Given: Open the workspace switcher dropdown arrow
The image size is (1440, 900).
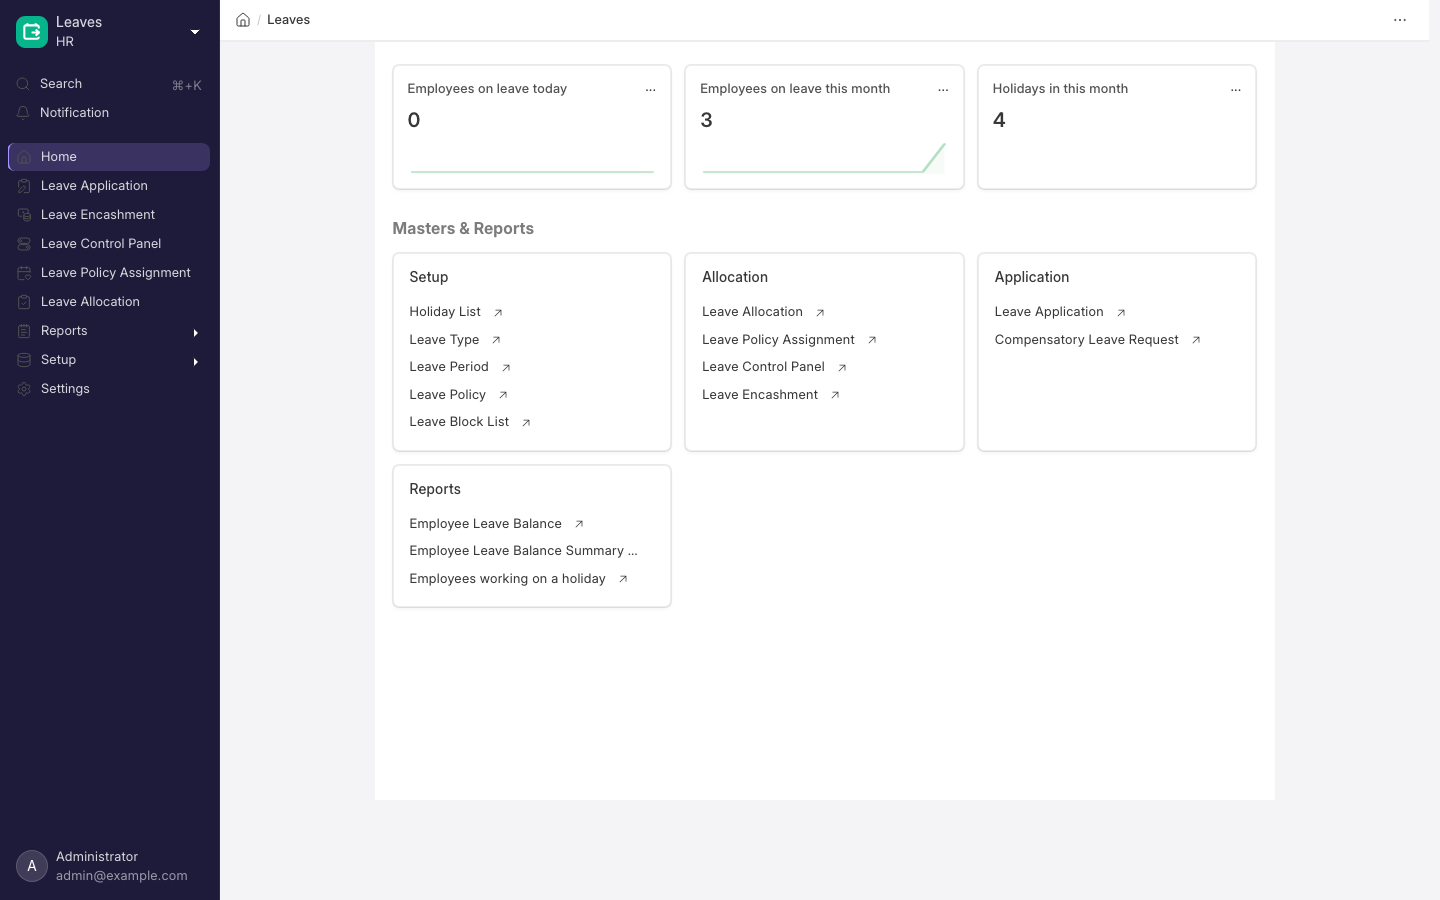Looking at the screenshot, I should pyautogui.click(x=195, y=32).
